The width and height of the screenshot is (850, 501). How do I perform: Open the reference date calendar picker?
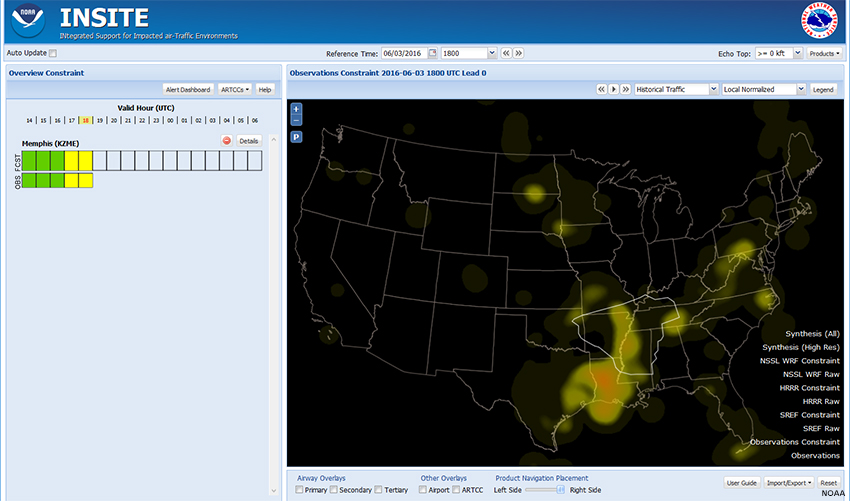coord(433,53)
